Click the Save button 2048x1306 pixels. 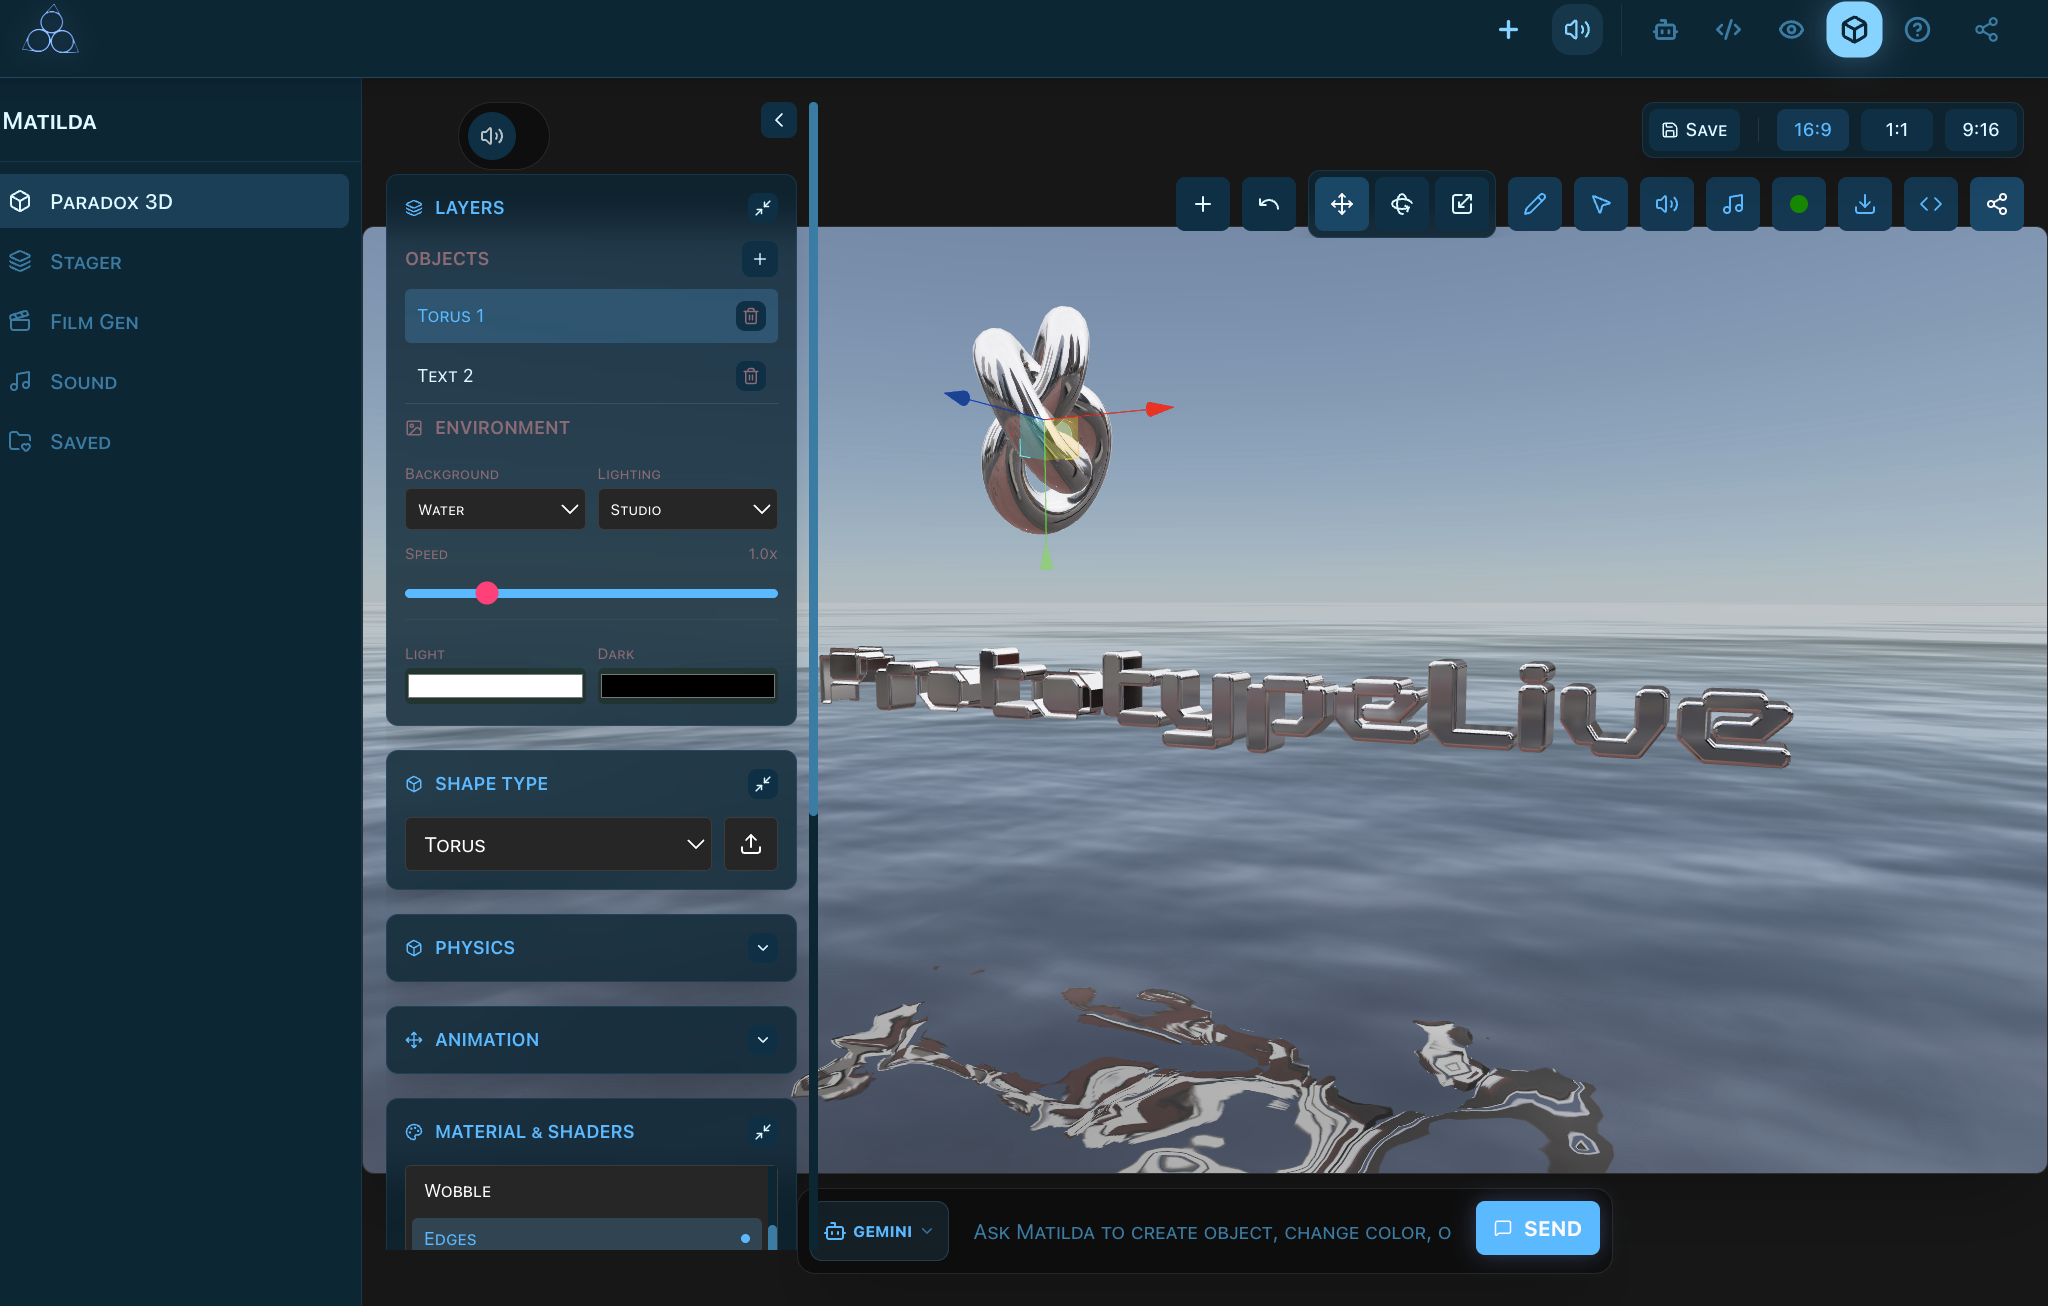(x=1695, y=130)
